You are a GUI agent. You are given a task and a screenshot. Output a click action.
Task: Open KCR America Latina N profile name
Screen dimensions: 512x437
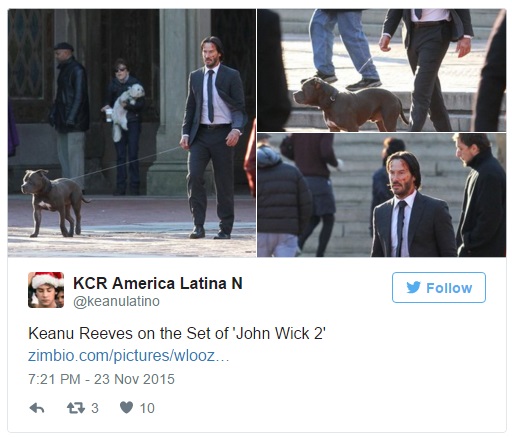pos(158,283)
